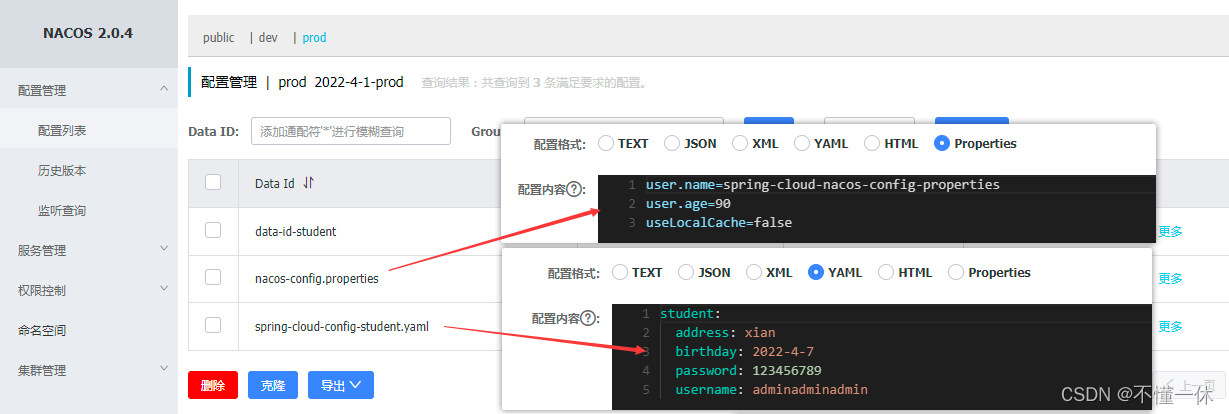
Task: Click the username: adminadminadmin YAML line
Action: coord(771,389)
